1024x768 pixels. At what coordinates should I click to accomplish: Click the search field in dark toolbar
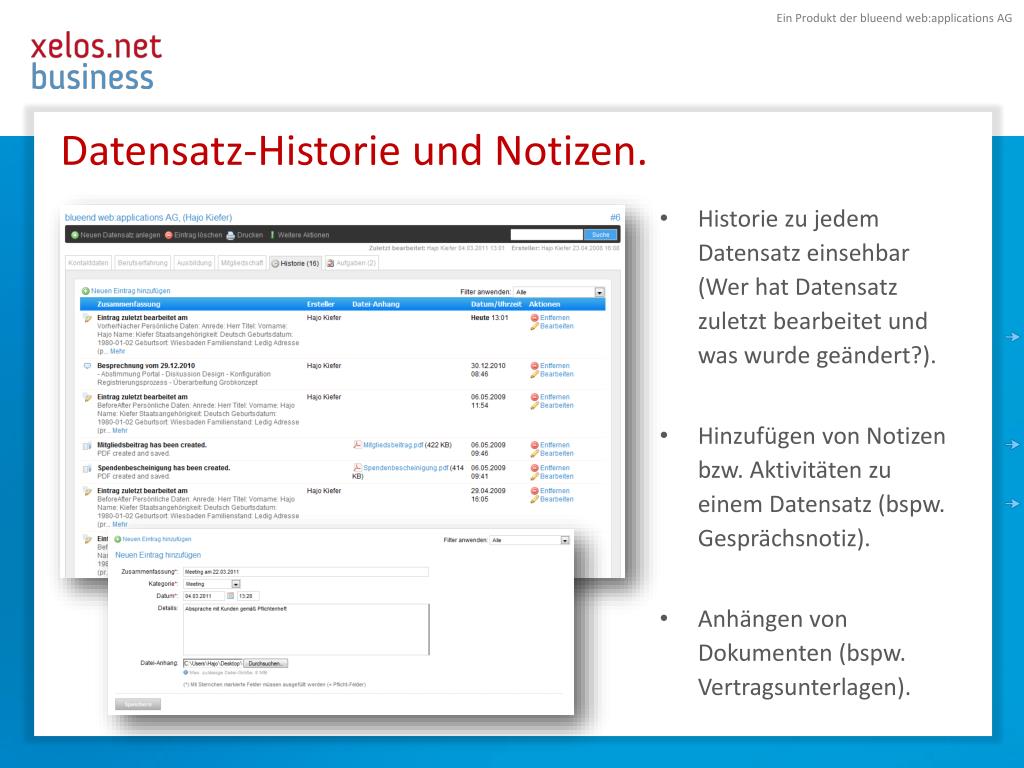pos(546,234)
